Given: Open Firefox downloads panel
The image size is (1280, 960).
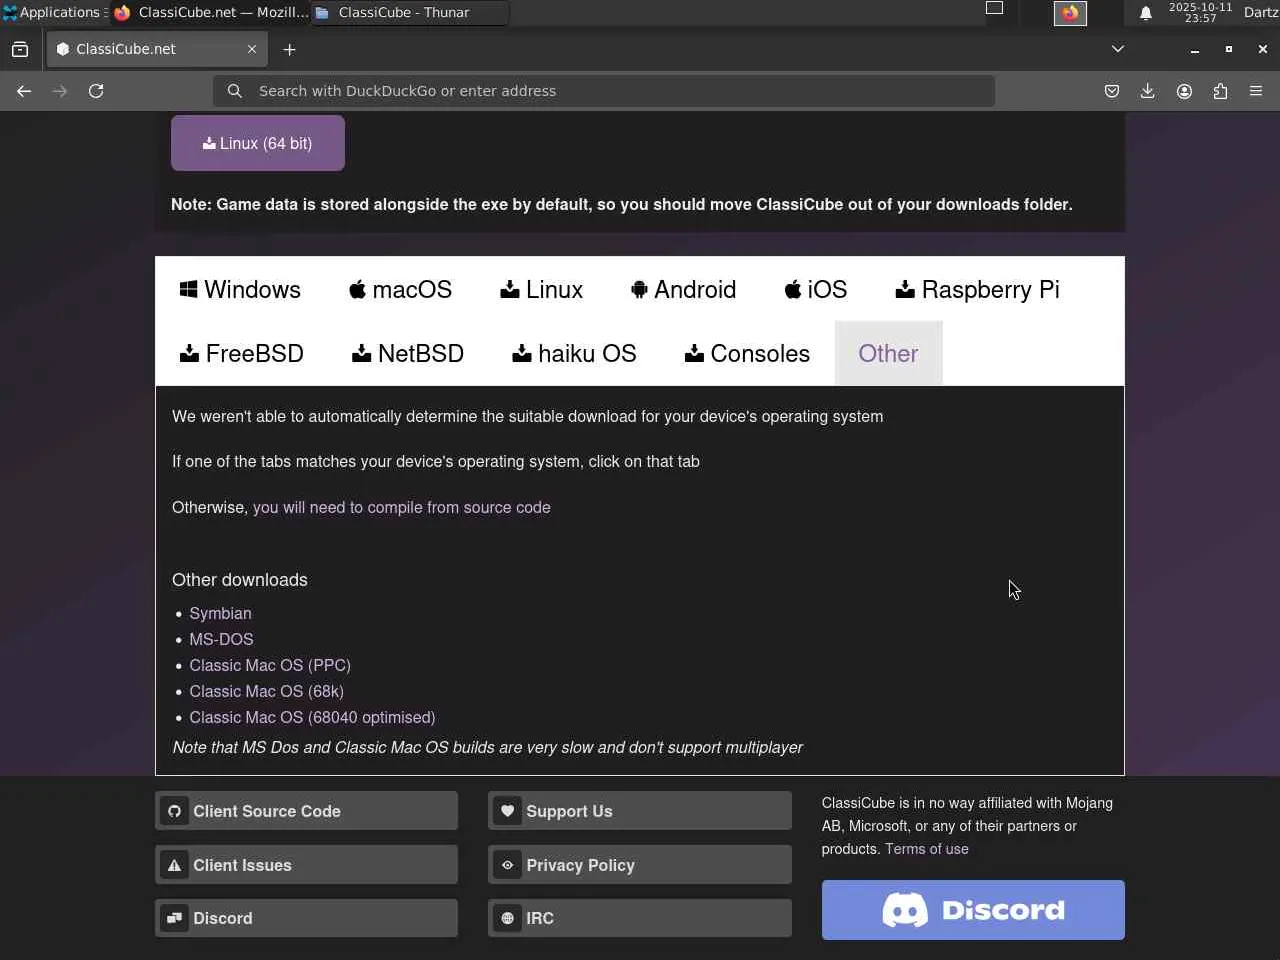Looking at the screenshot, I should [1147, 91].
